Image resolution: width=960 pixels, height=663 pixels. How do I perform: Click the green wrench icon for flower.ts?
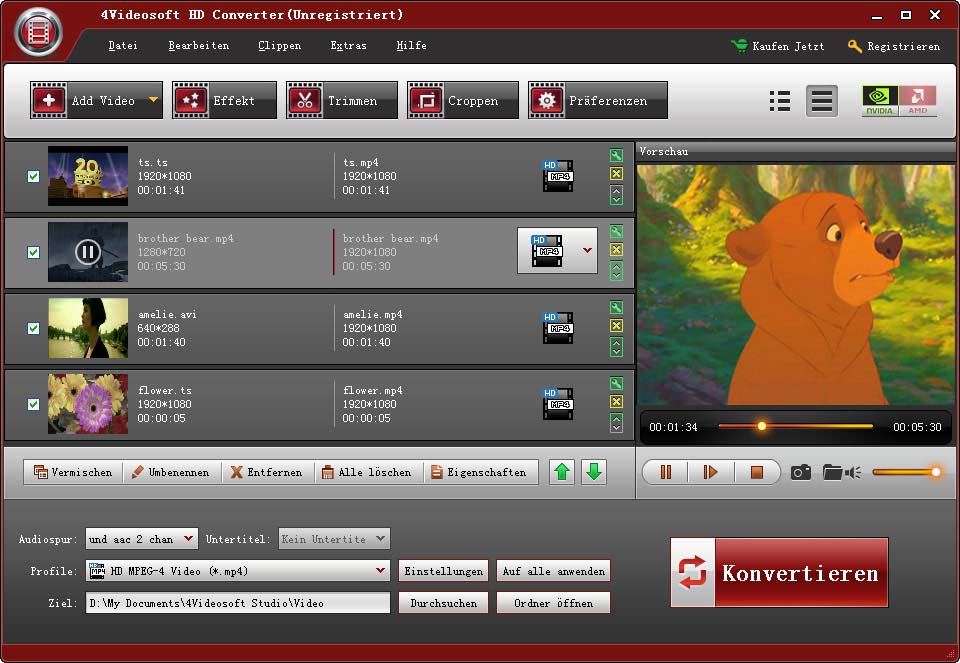click(617, 383)
